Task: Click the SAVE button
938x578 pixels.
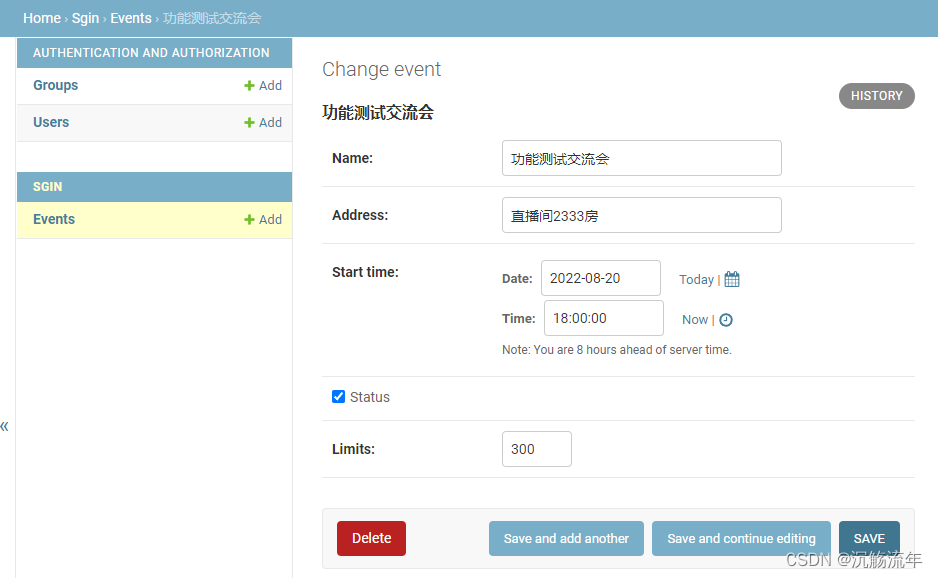Action: point(869,539)
